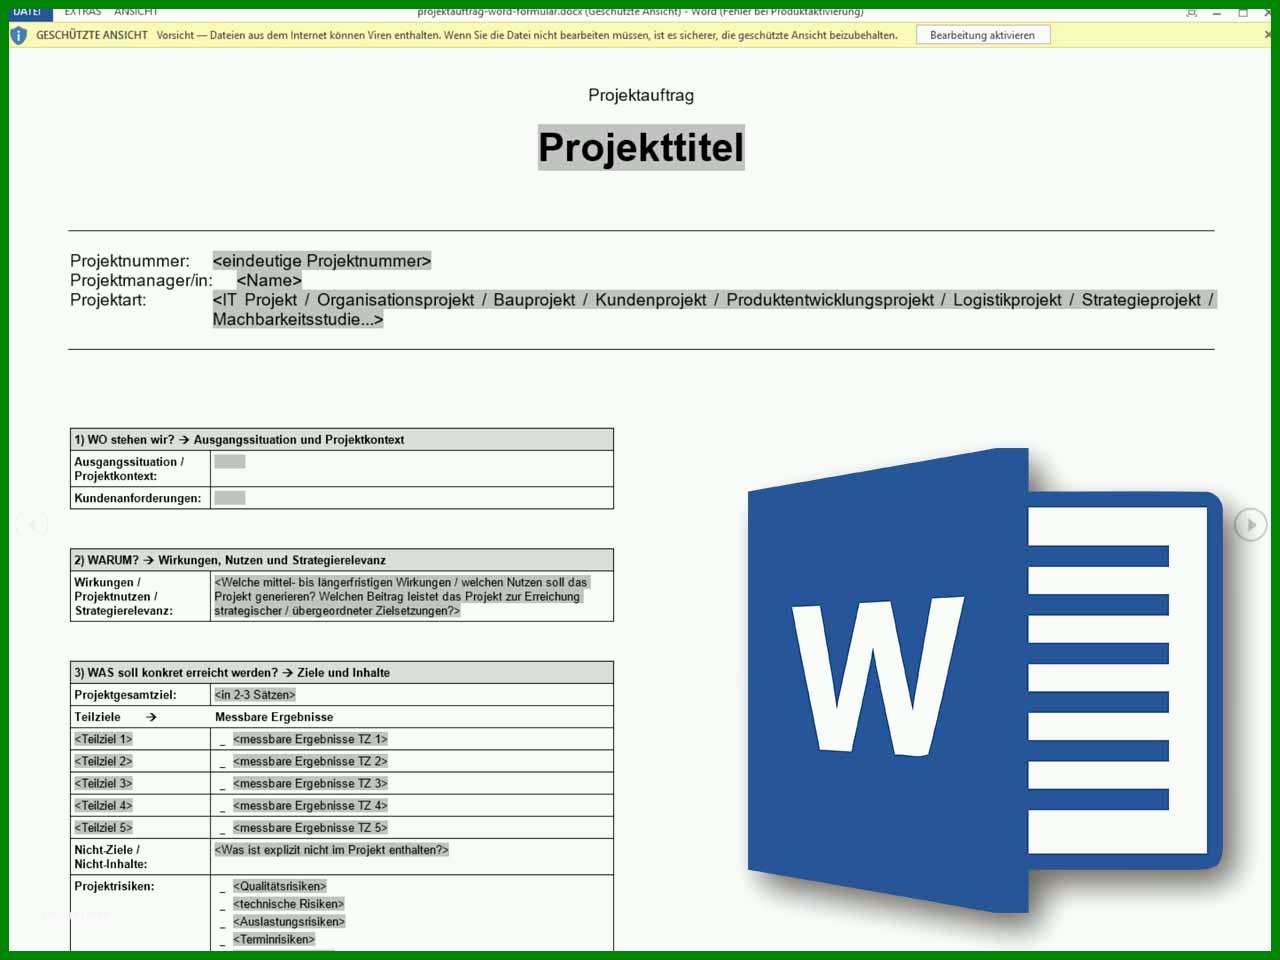Go to previous image with left arrow
Image resolution: width=1280 pixels, height=960 pixels.
click(x=32, y=524)
